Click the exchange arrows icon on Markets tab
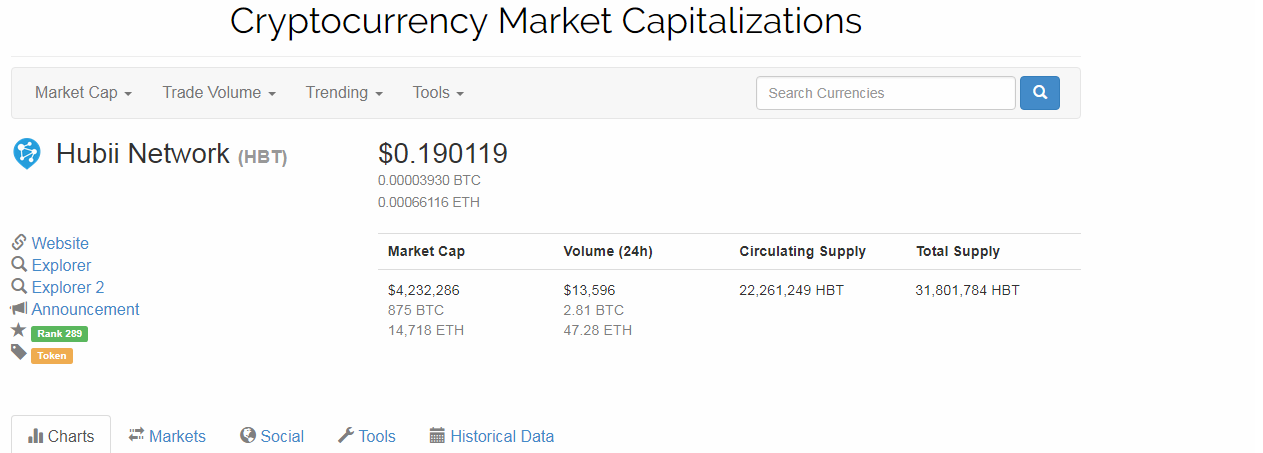Screen dimensions: 1263x453 pos(137,435)
